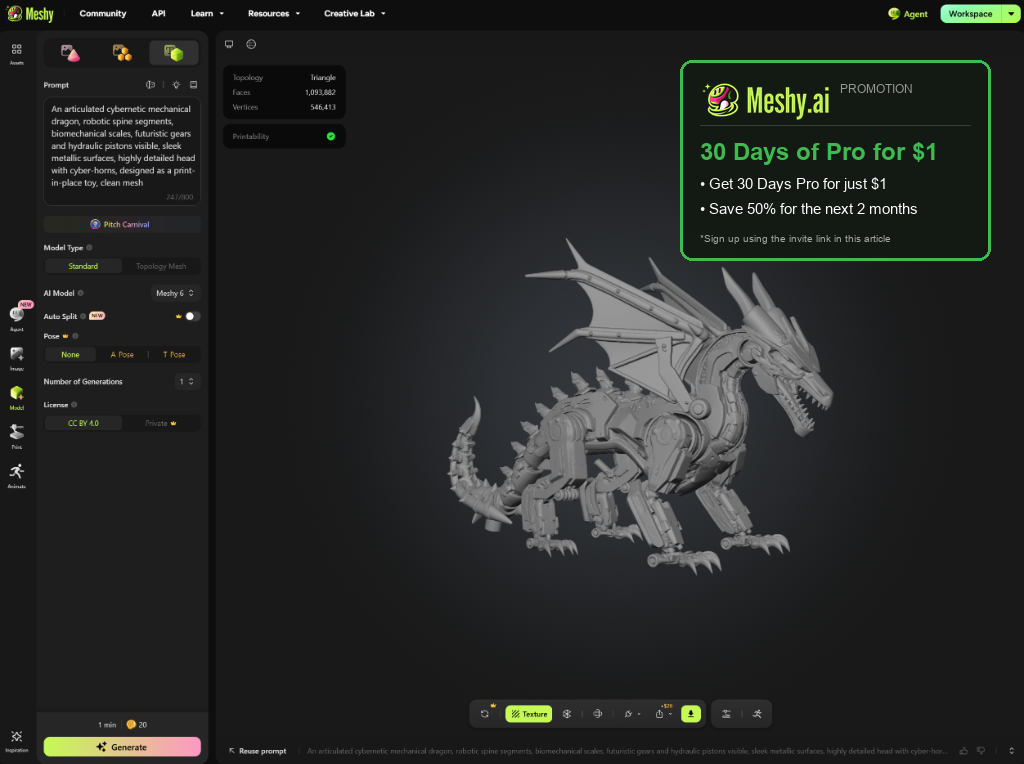This screenshot has width=1024, height=764.
Task: Click the green download button
Action: click(691, 714)
